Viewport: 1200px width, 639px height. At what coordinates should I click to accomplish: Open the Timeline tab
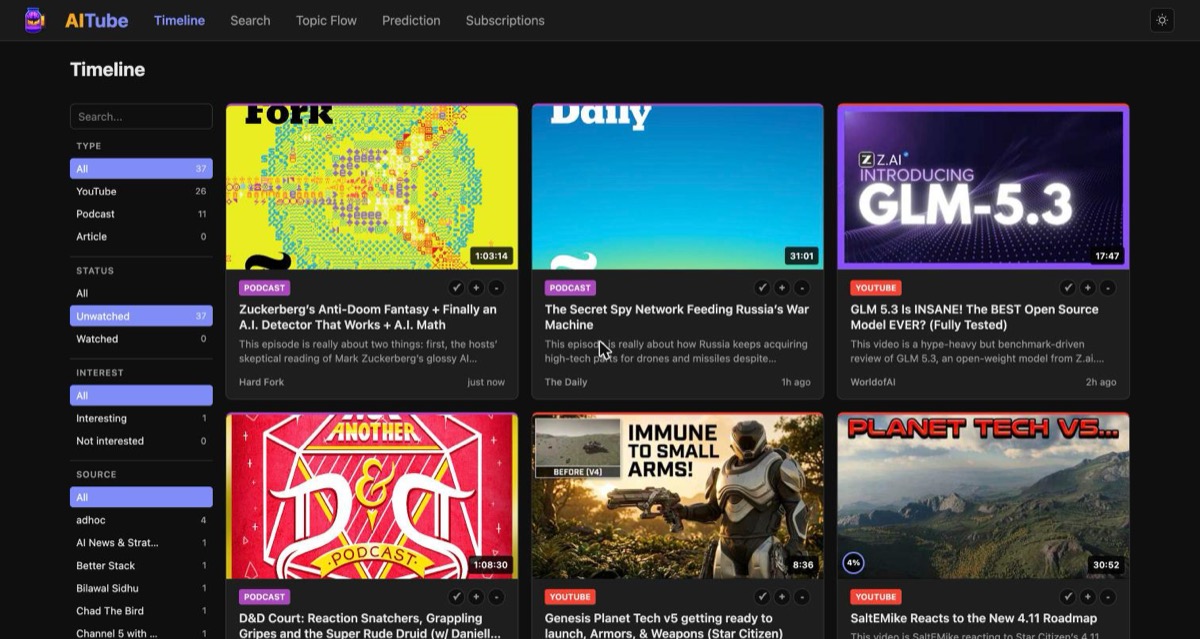[x=179, y=20]
